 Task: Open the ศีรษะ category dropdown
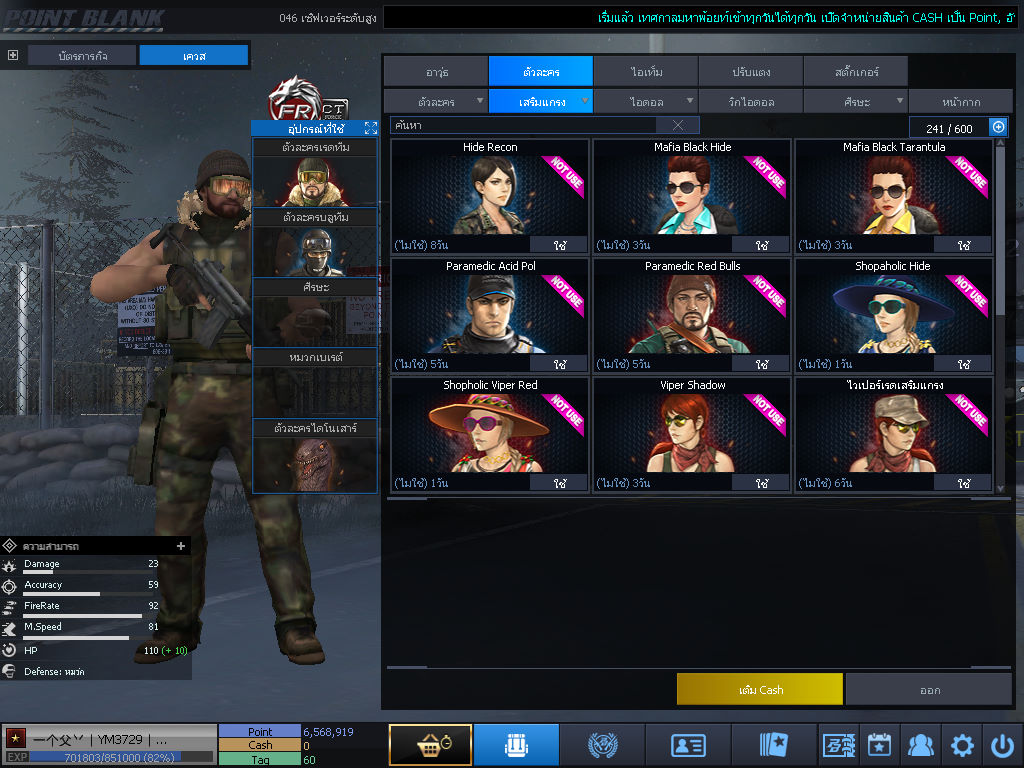tap(855, 101)
